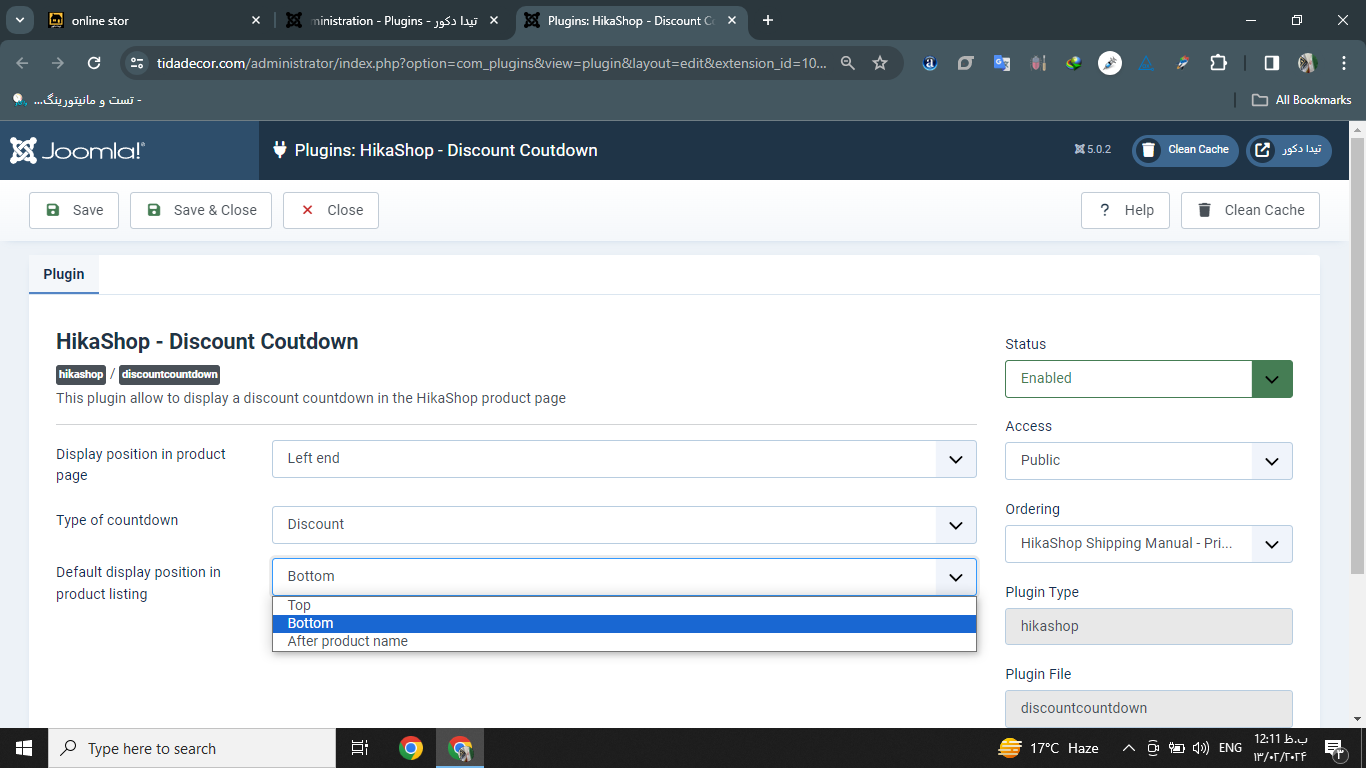
Task: Switch to the 'online stor' browser tab
Action: [154, 20]
